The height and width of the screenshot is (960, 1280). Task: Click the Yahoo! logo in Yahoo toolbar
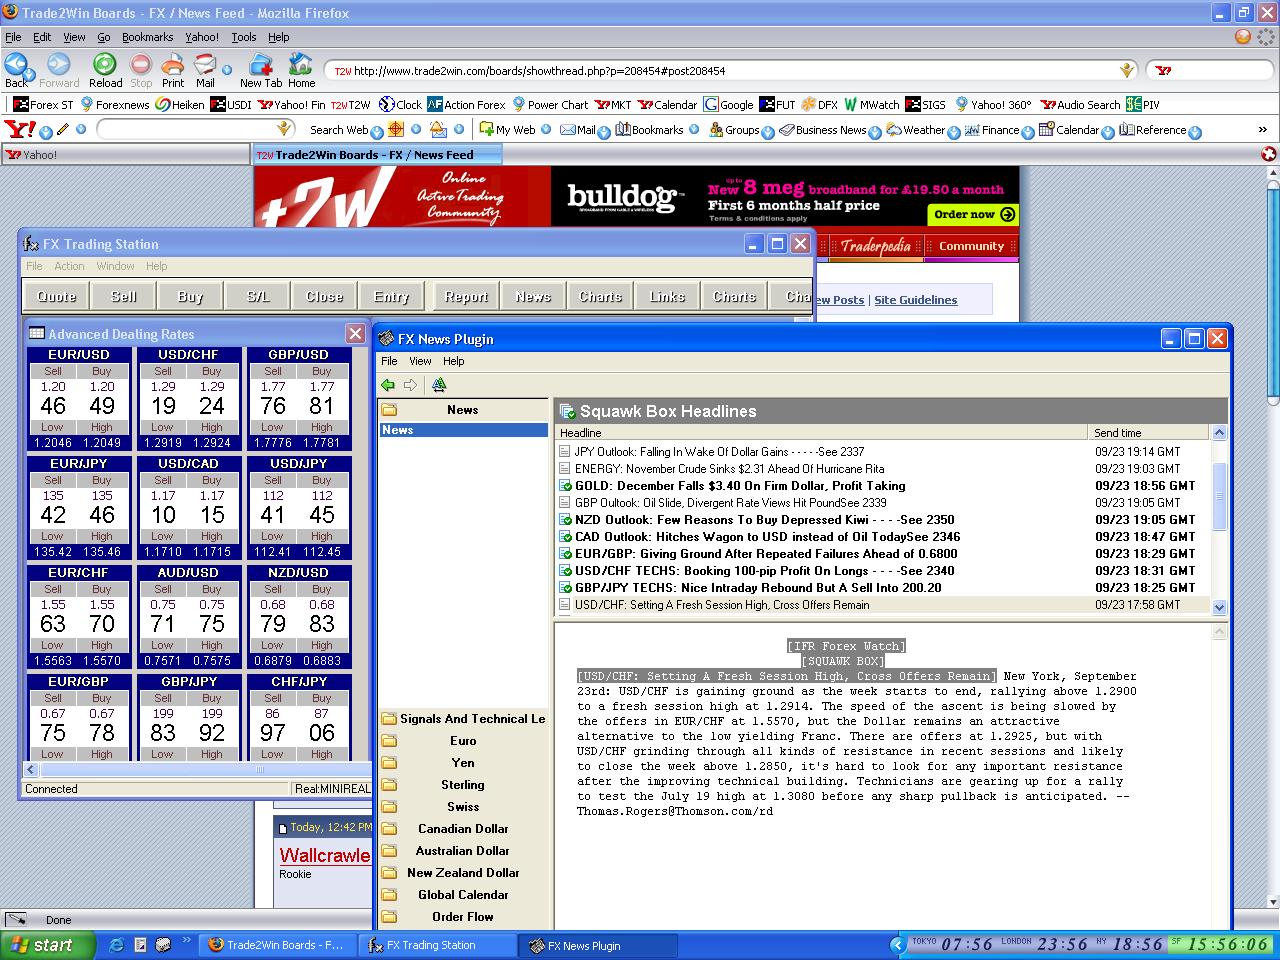point(19,129)
